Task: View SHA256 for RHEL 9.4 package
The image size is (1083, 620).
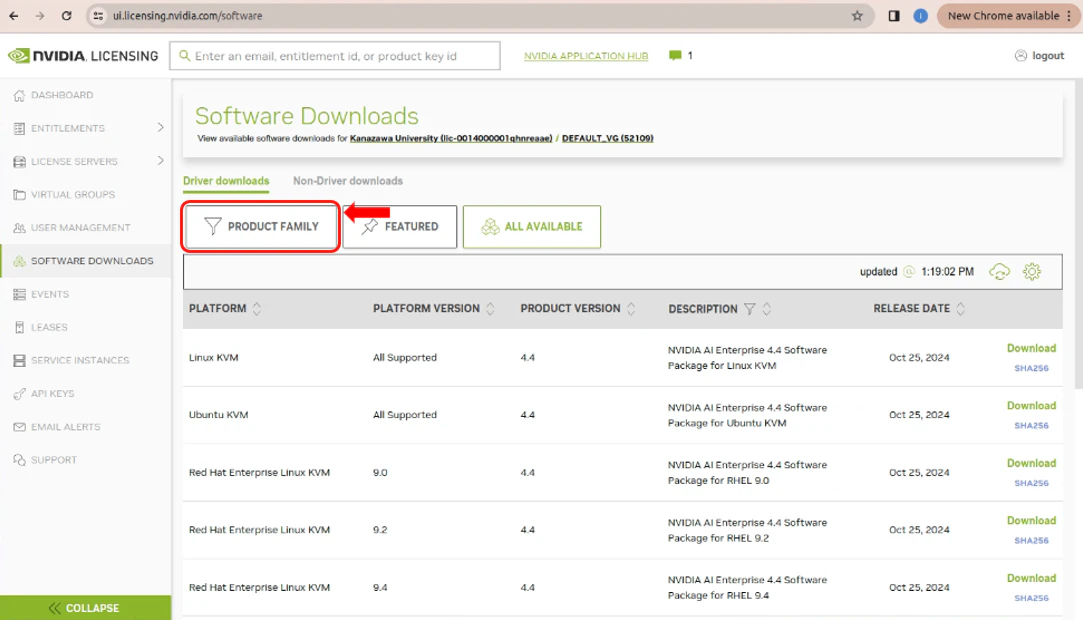Action: (1031, 598)
